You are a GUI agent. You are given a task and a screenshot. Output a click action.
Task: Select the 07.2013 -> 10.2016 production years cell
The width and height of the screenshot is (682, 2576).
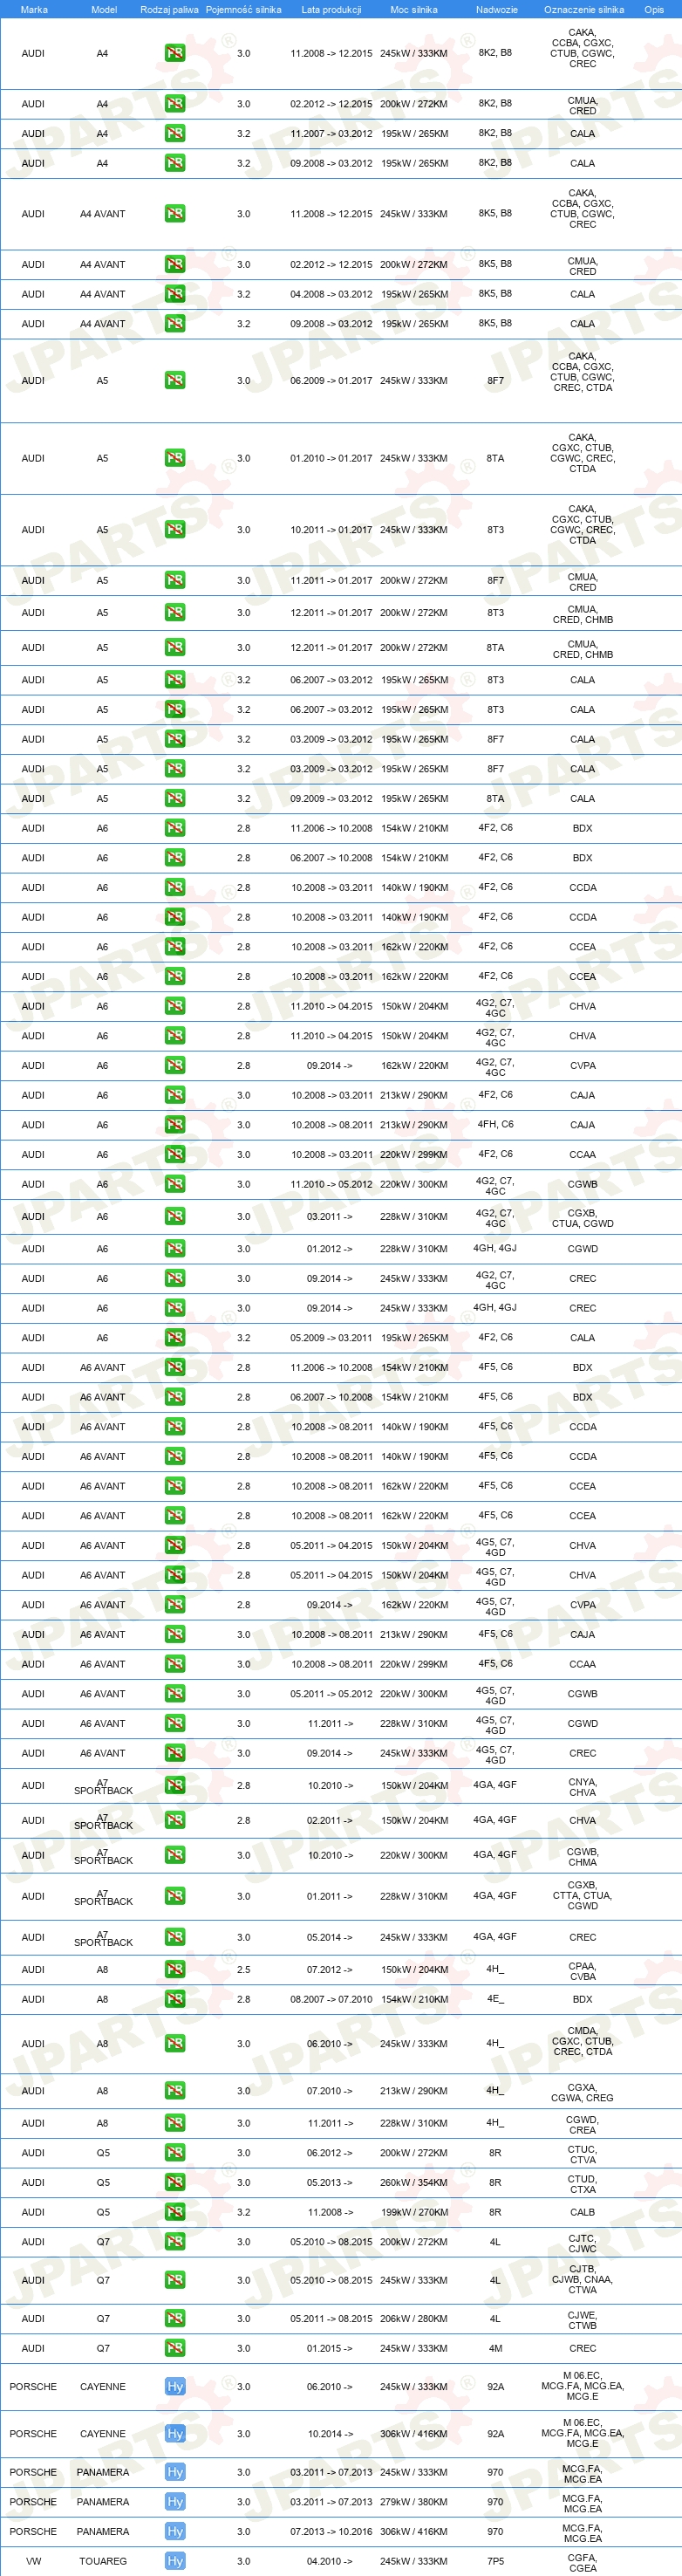pyautogui.click(x=331, y=2532)
